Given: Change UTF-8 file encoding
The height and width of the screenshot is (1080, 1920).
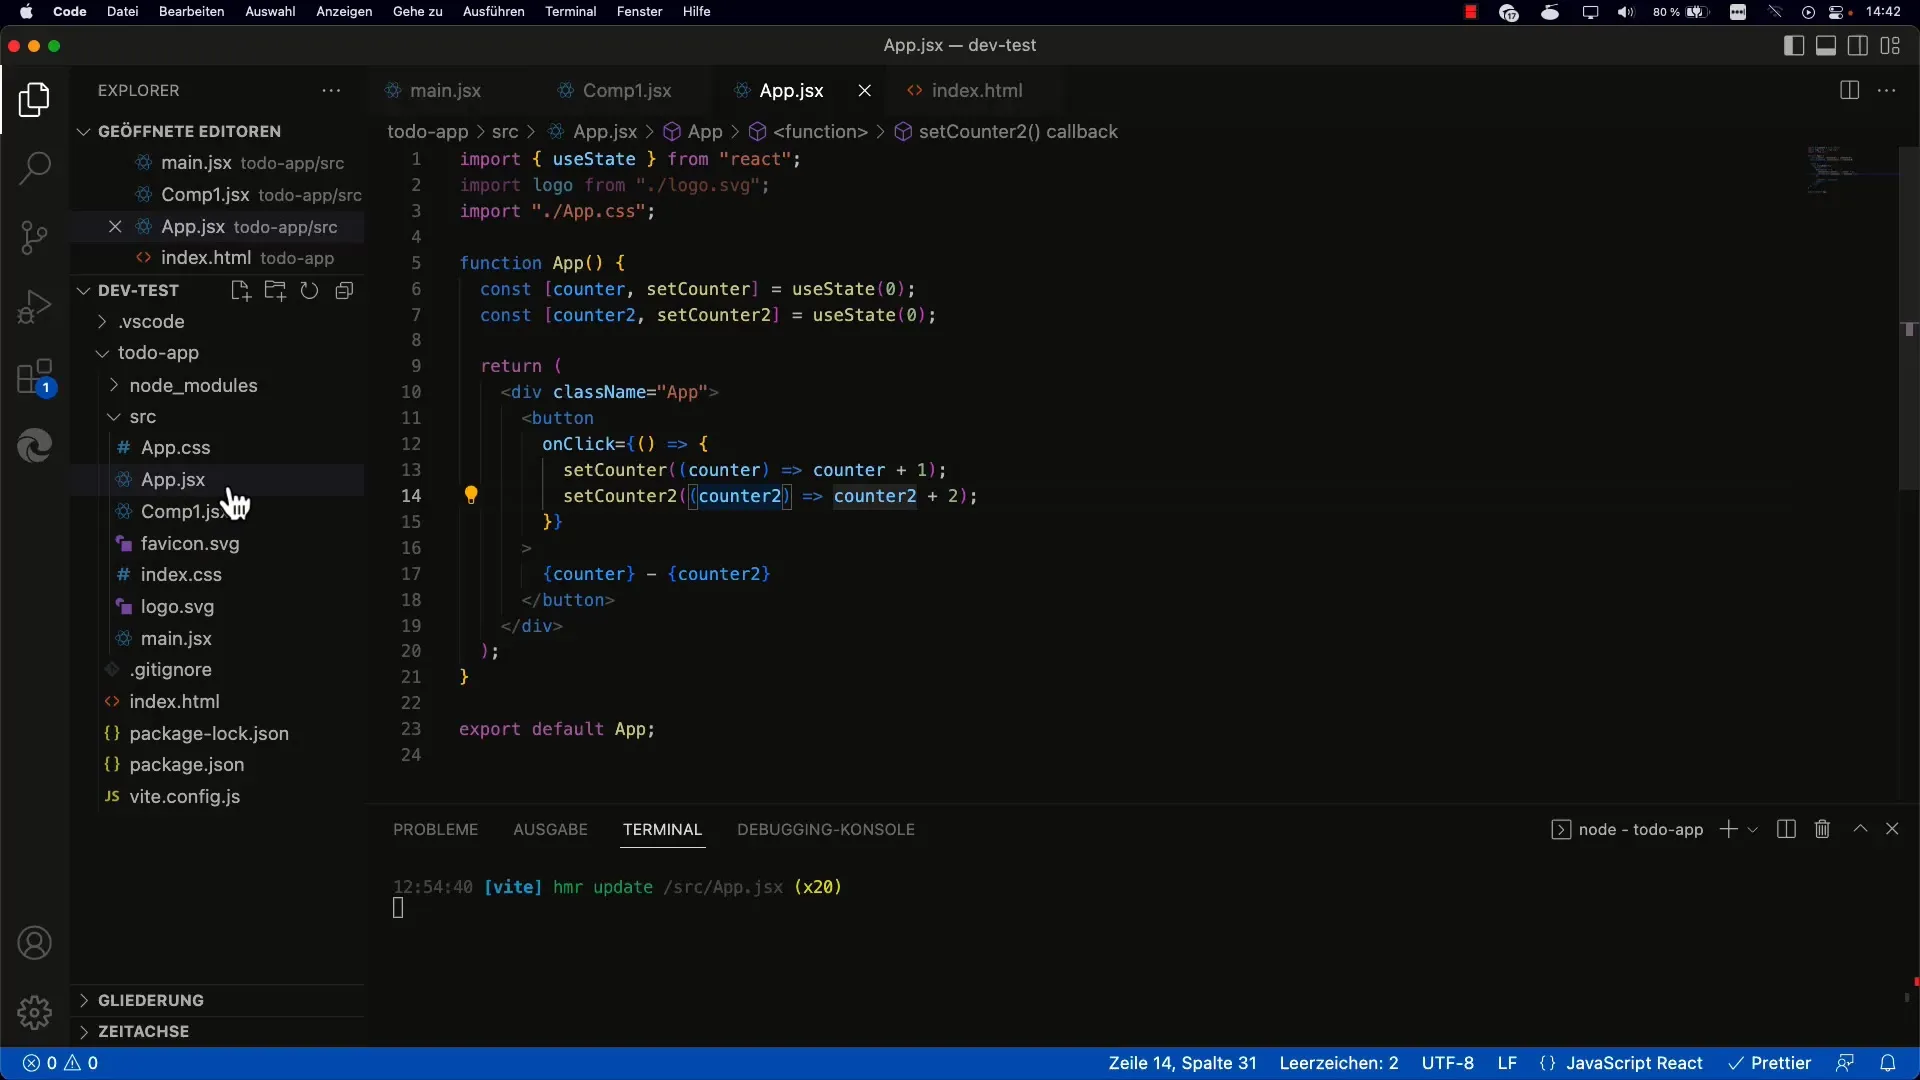Looking at the screenshot, I should [1447, 1063].
